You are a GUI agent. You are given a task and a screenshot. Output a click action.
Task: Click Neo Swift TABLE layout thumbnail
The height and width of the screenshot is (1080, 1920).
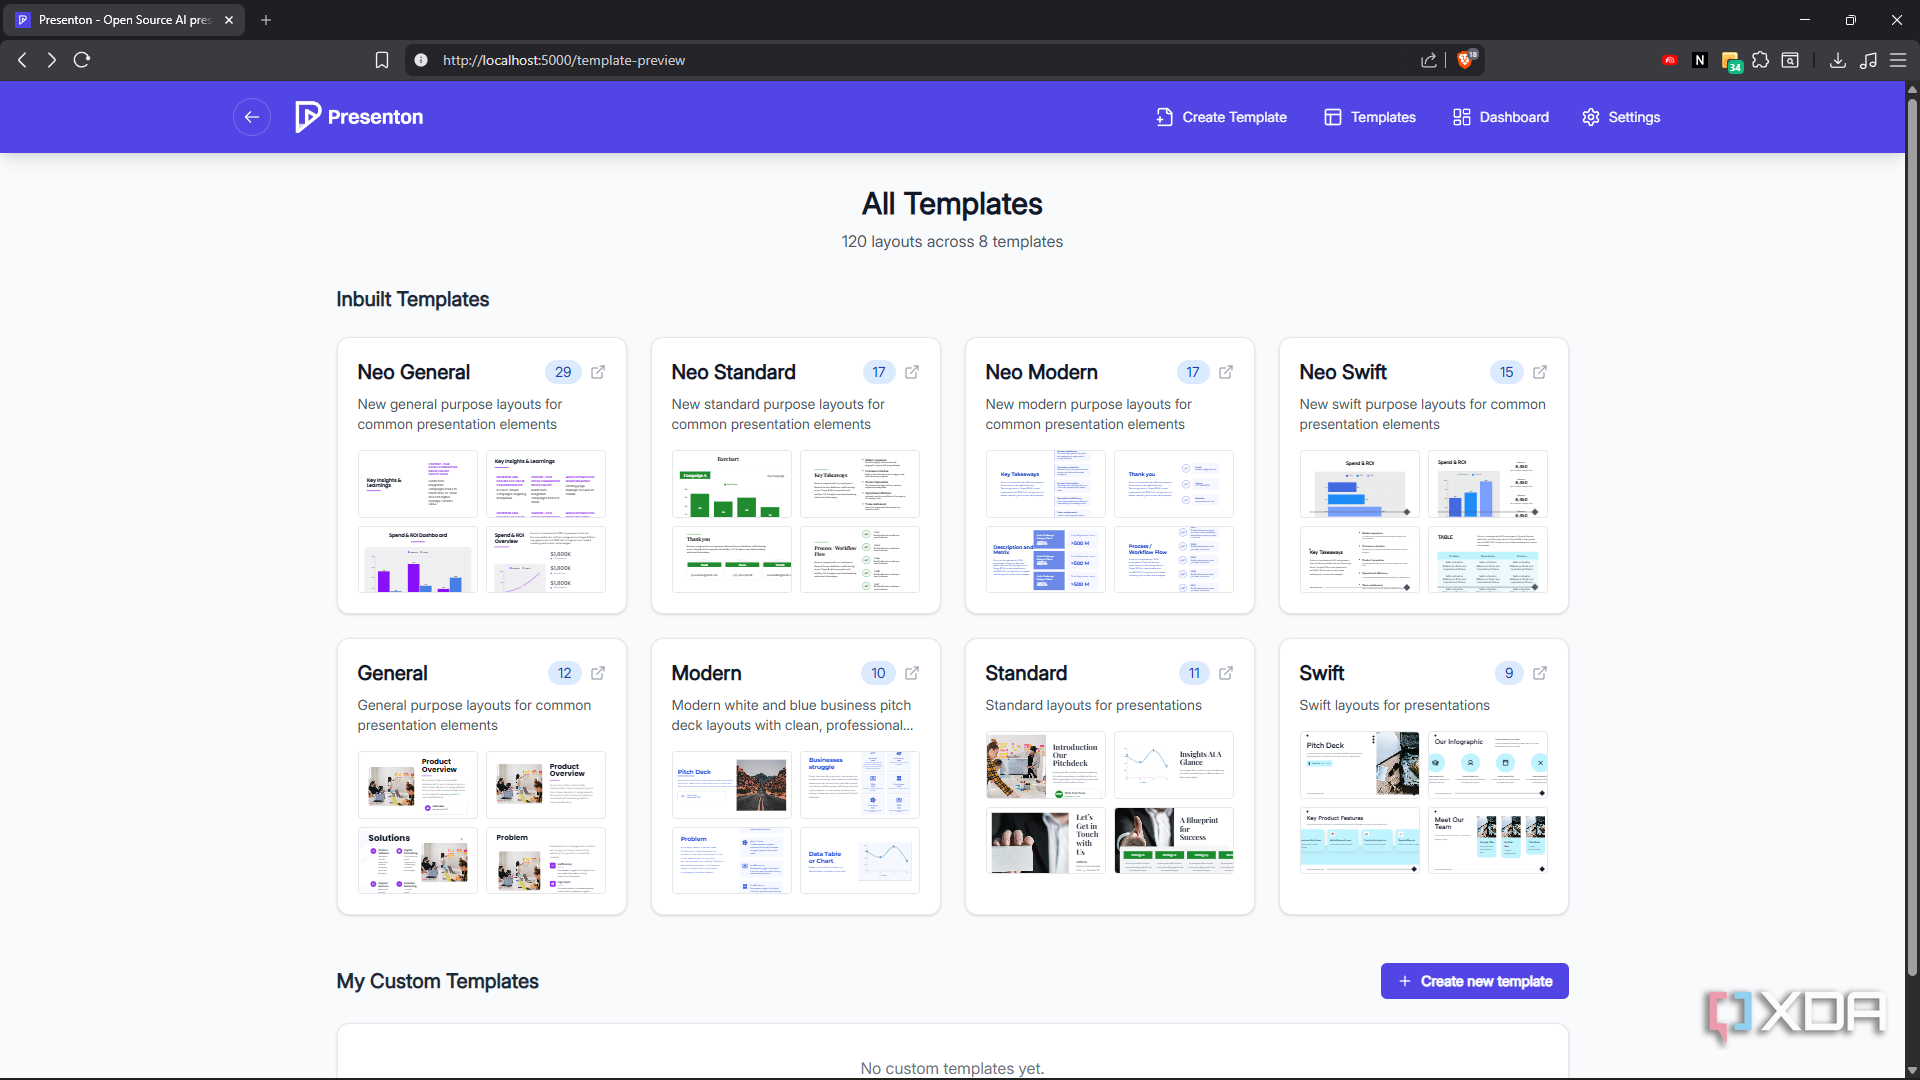(1488, 560)
